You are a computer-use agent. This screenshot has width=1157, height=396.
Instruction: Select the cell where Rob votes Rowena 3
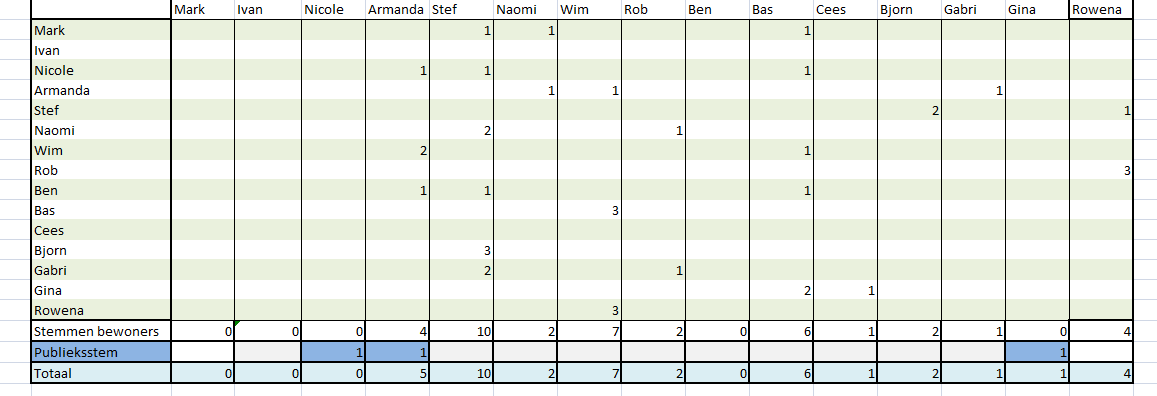[x=1101, y=170]
